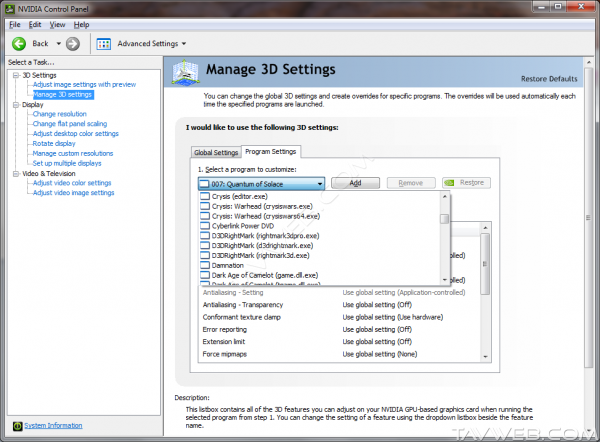Switch to the Global Settings tab
Viewport: 600px width, 442px height.
click(x=216, y=152)
